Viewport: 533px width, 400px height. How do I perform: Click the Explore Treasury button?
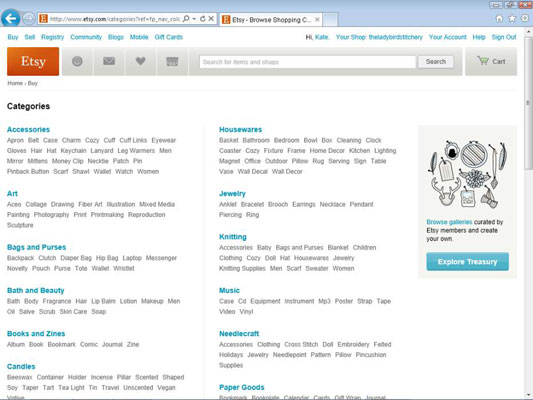click(467, 262)
